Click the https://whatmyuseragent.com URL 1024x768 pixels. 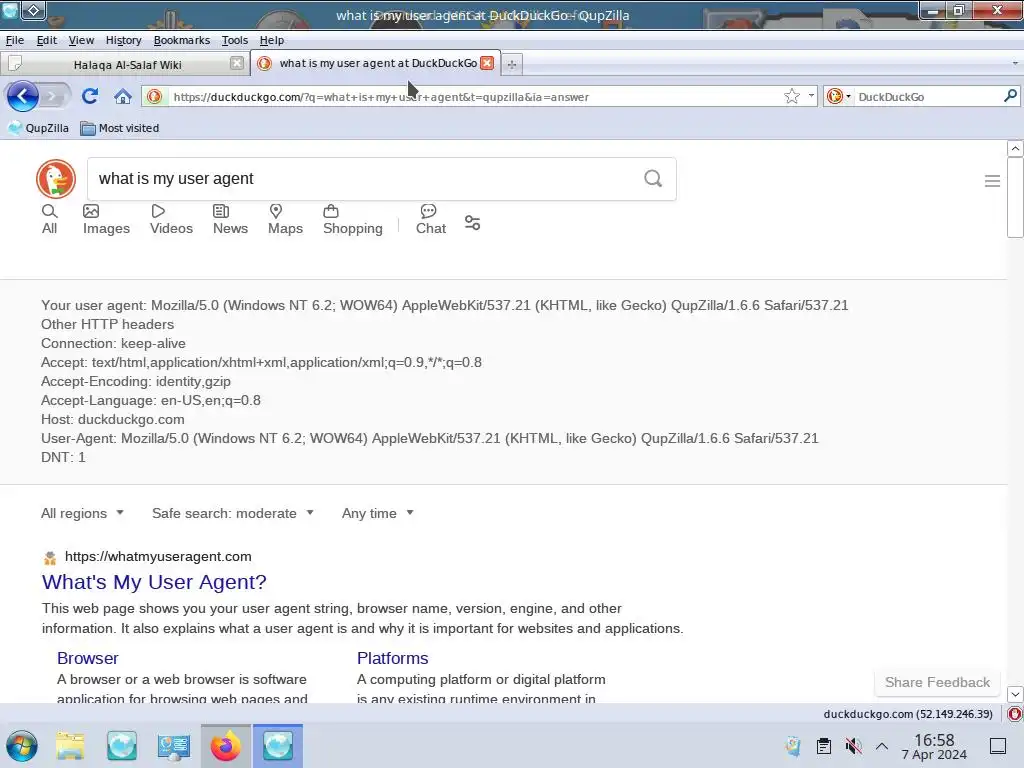tap(158, 556)
